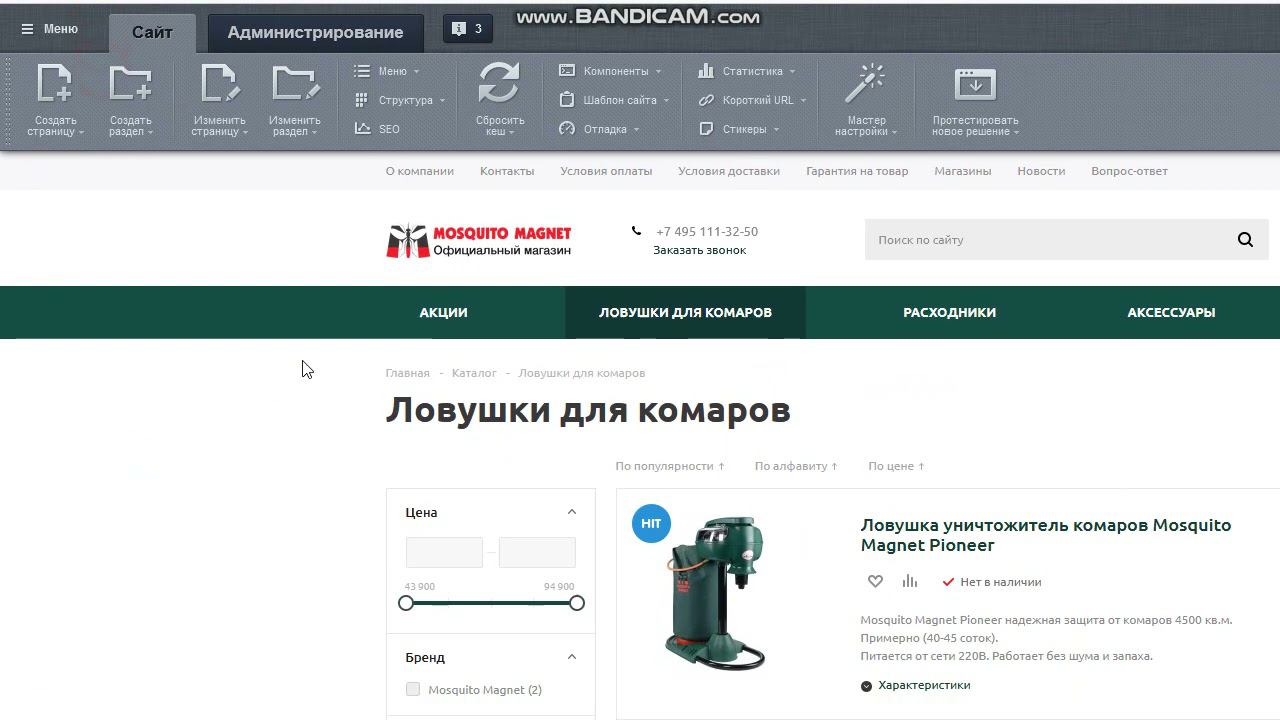This screenshot has height=720, width=1280.
Task: Open Pioneer trap product image
Action: (x=716, y=592)
